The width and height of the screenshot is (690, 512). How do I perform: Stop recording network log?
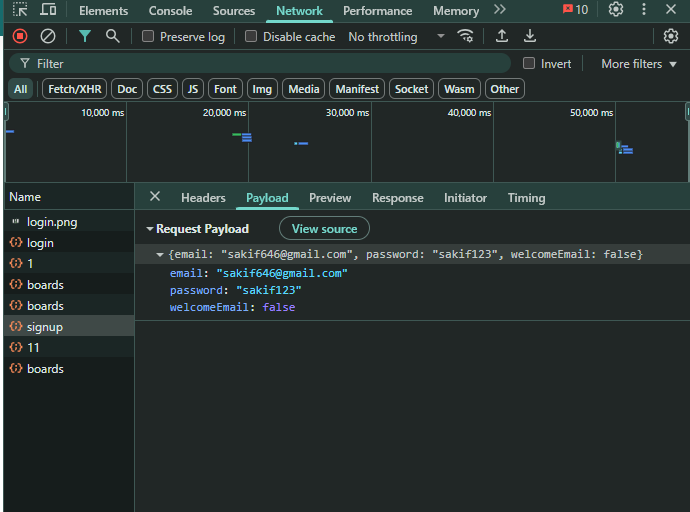point(20,36)
